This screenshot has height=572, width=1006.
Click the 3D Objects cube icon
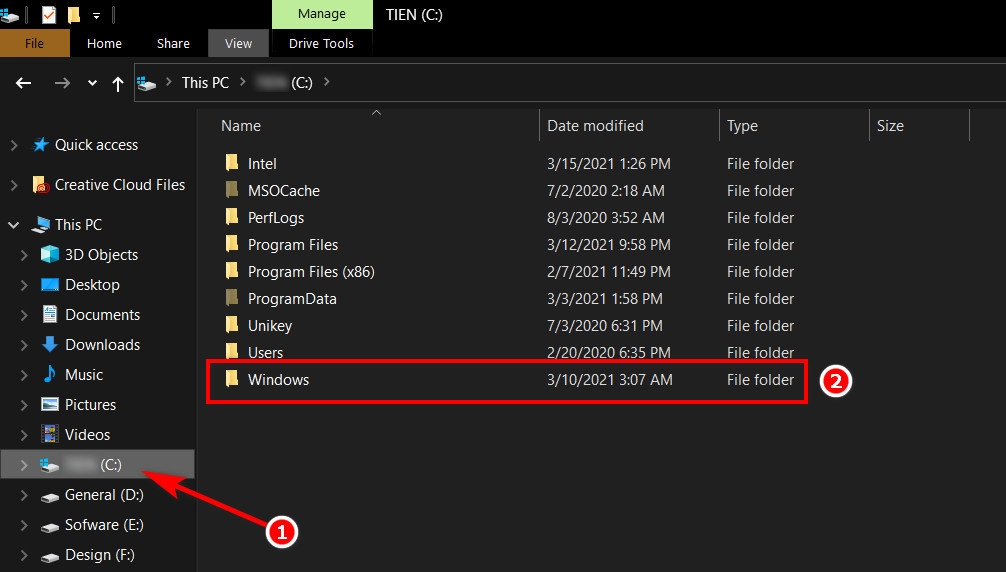coord(49,255)
